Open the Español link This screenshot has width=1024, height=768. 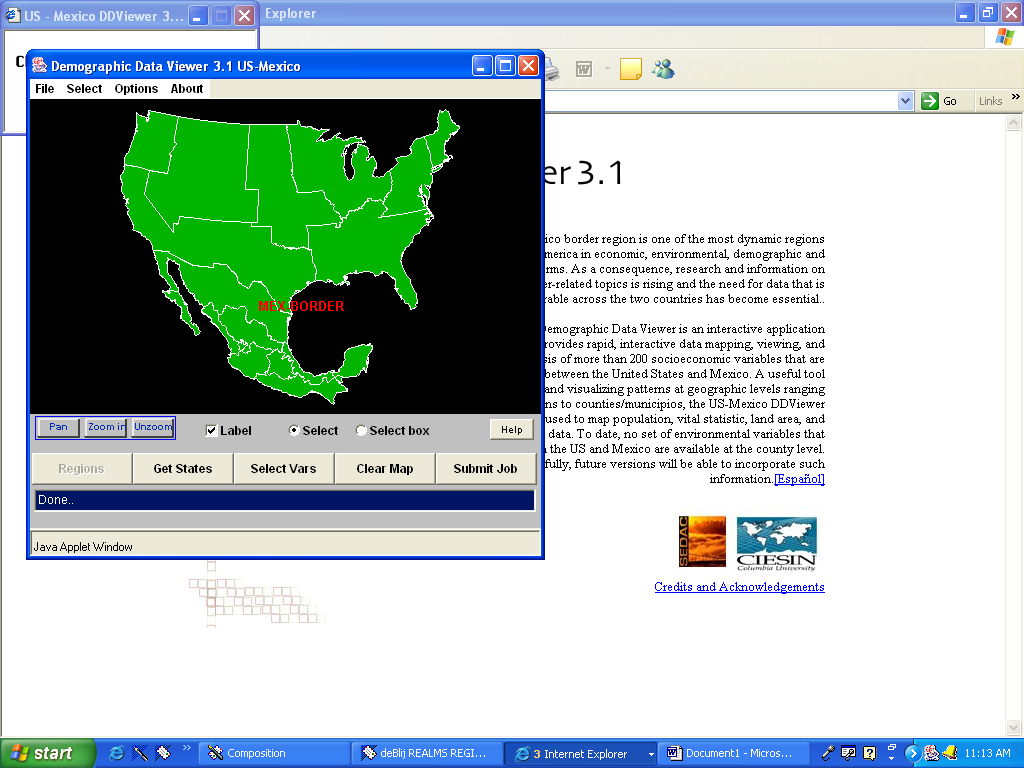coord(799,479)
